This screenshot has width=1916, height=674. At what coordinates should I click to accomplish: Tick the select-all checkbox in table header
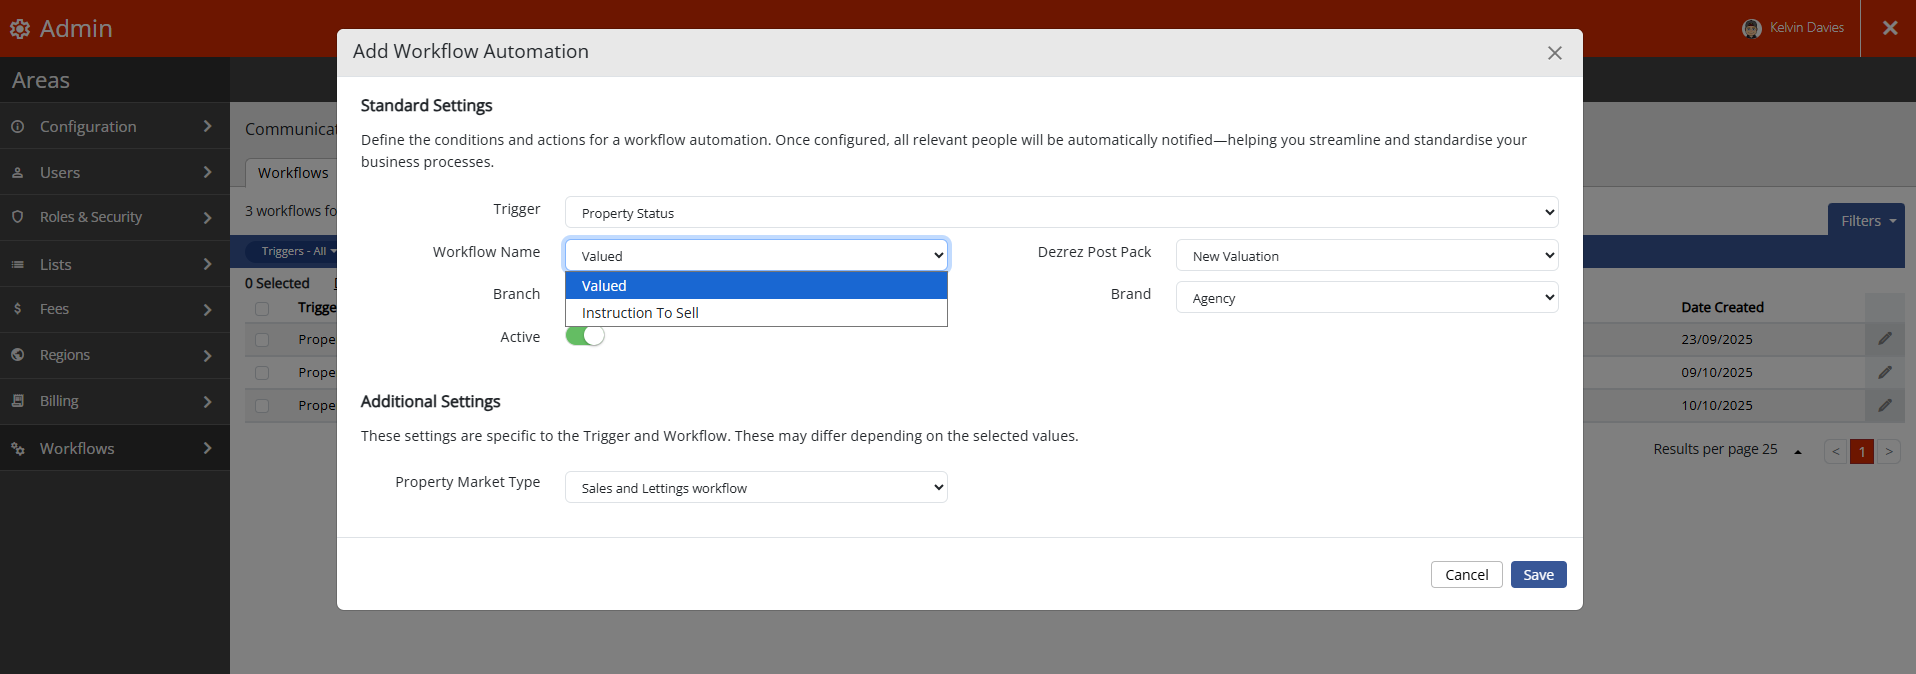[x=262, y=308]
